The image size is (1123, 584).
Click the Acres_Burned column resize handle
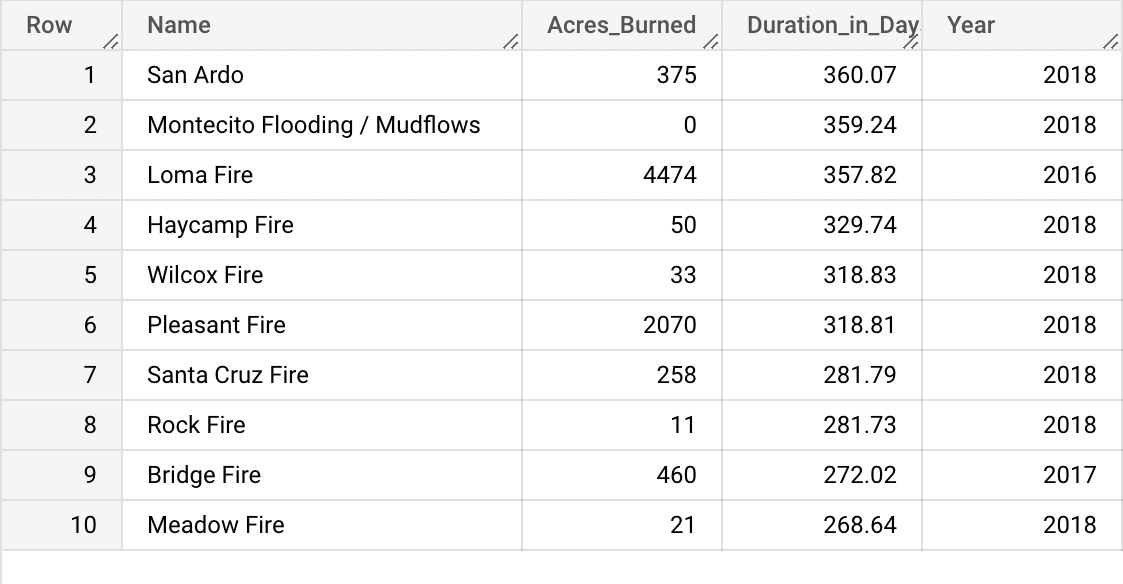click(x=711, y=41)
